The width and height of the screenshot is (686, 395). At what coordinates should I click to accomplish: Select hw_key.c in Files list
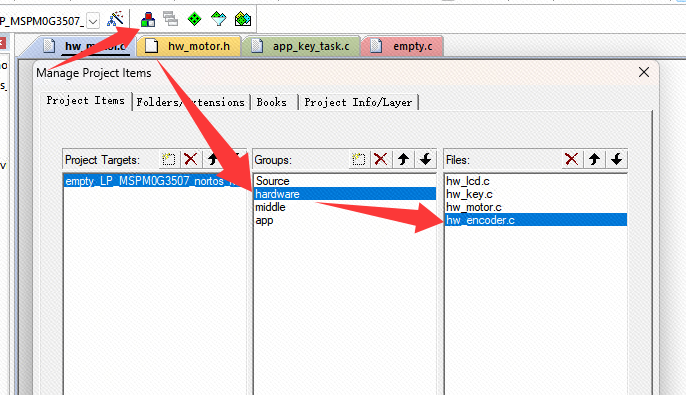(x=536, y=194)
